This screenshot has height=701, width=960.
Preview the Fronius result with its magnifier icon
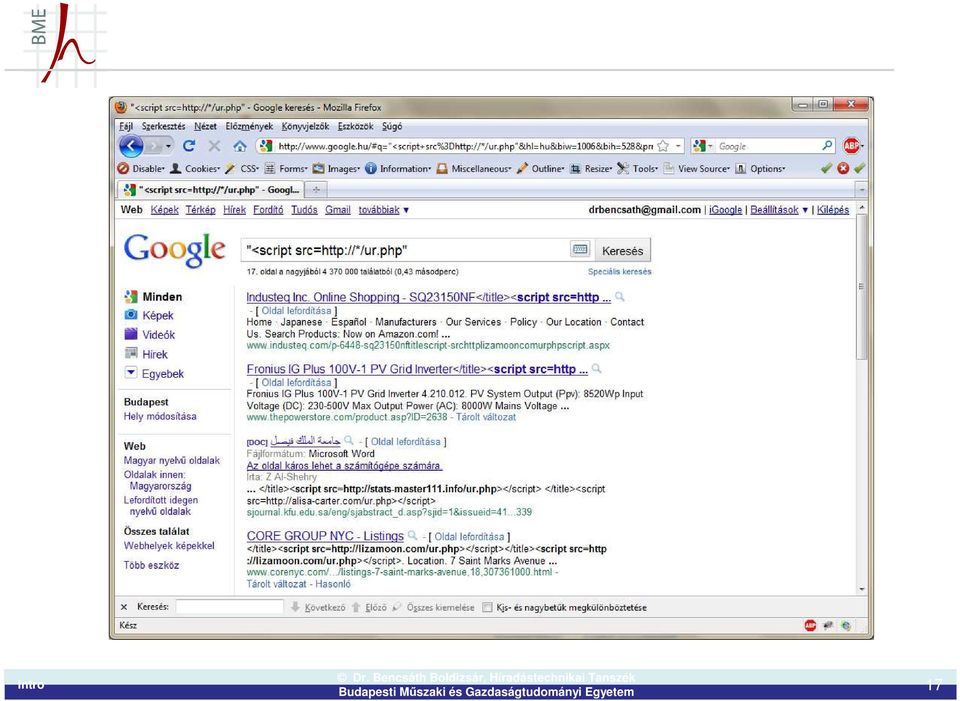[x=596, y=369]
